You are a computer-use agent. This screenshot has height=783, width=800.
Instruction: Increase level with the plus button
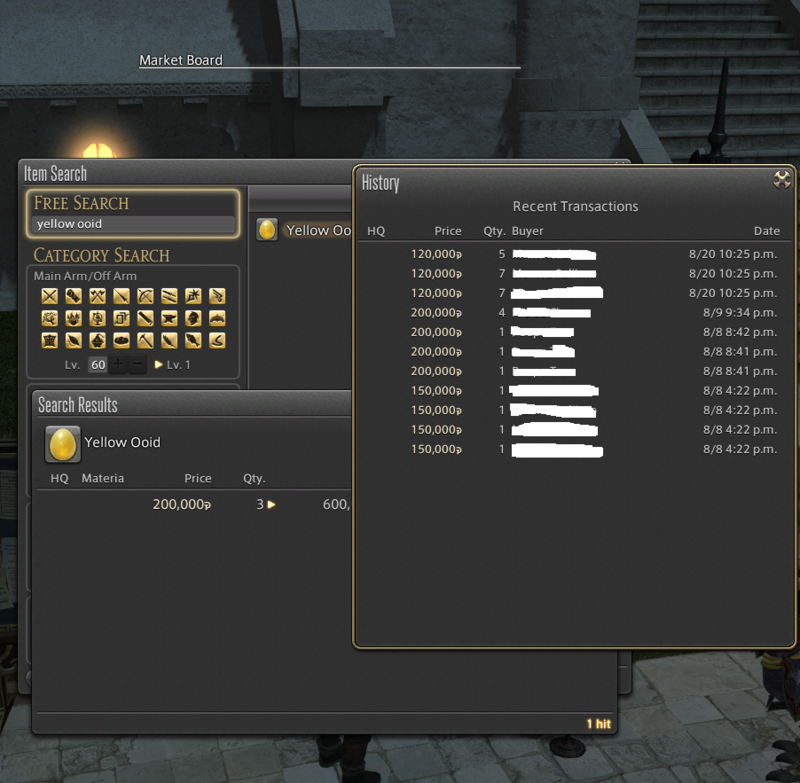(x=118, y=364)
